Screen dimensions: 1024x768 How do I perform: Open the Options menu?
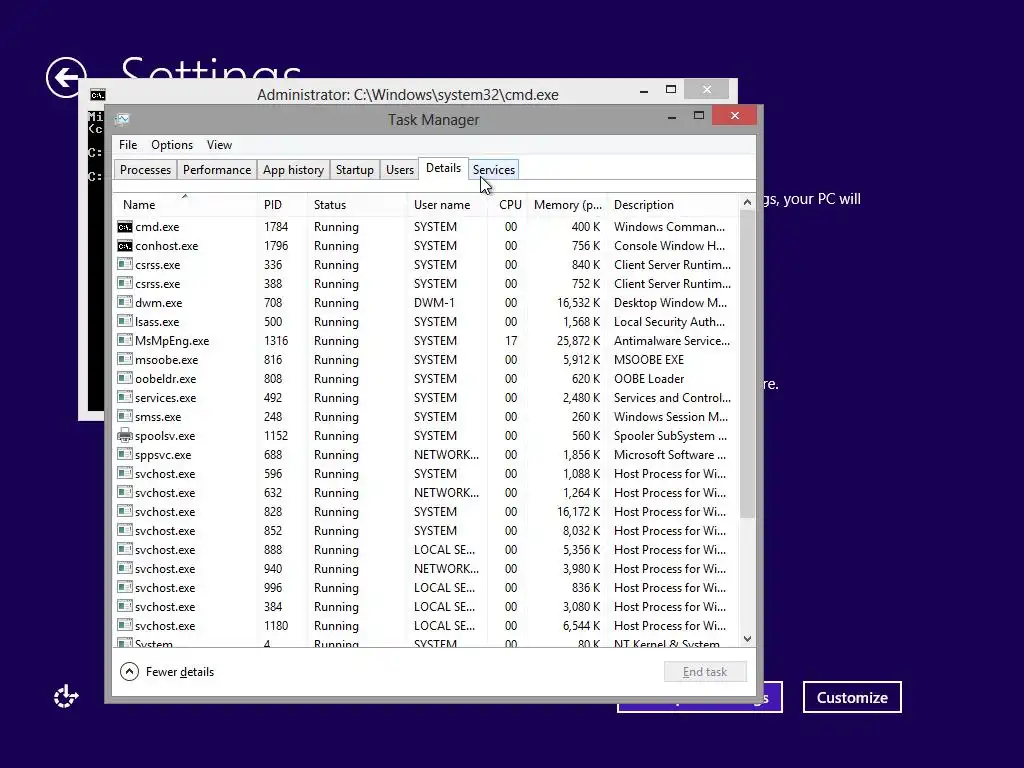tap(172, 145)
